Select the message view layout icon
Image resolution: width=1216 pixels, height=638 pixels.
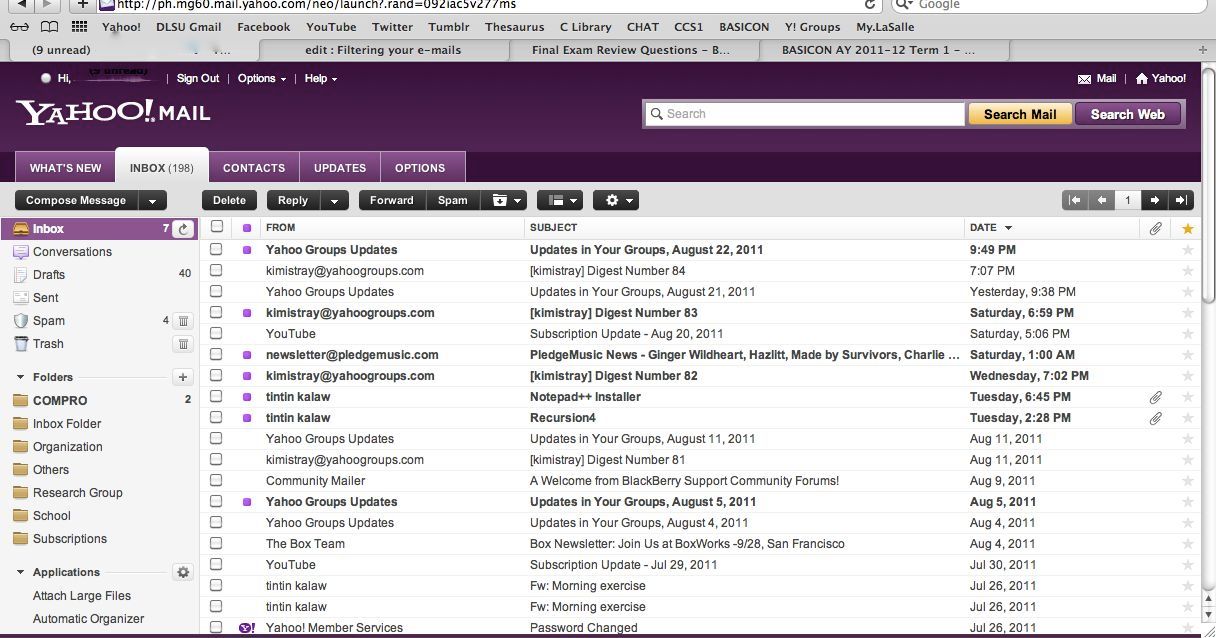click(x=554, y=200)
